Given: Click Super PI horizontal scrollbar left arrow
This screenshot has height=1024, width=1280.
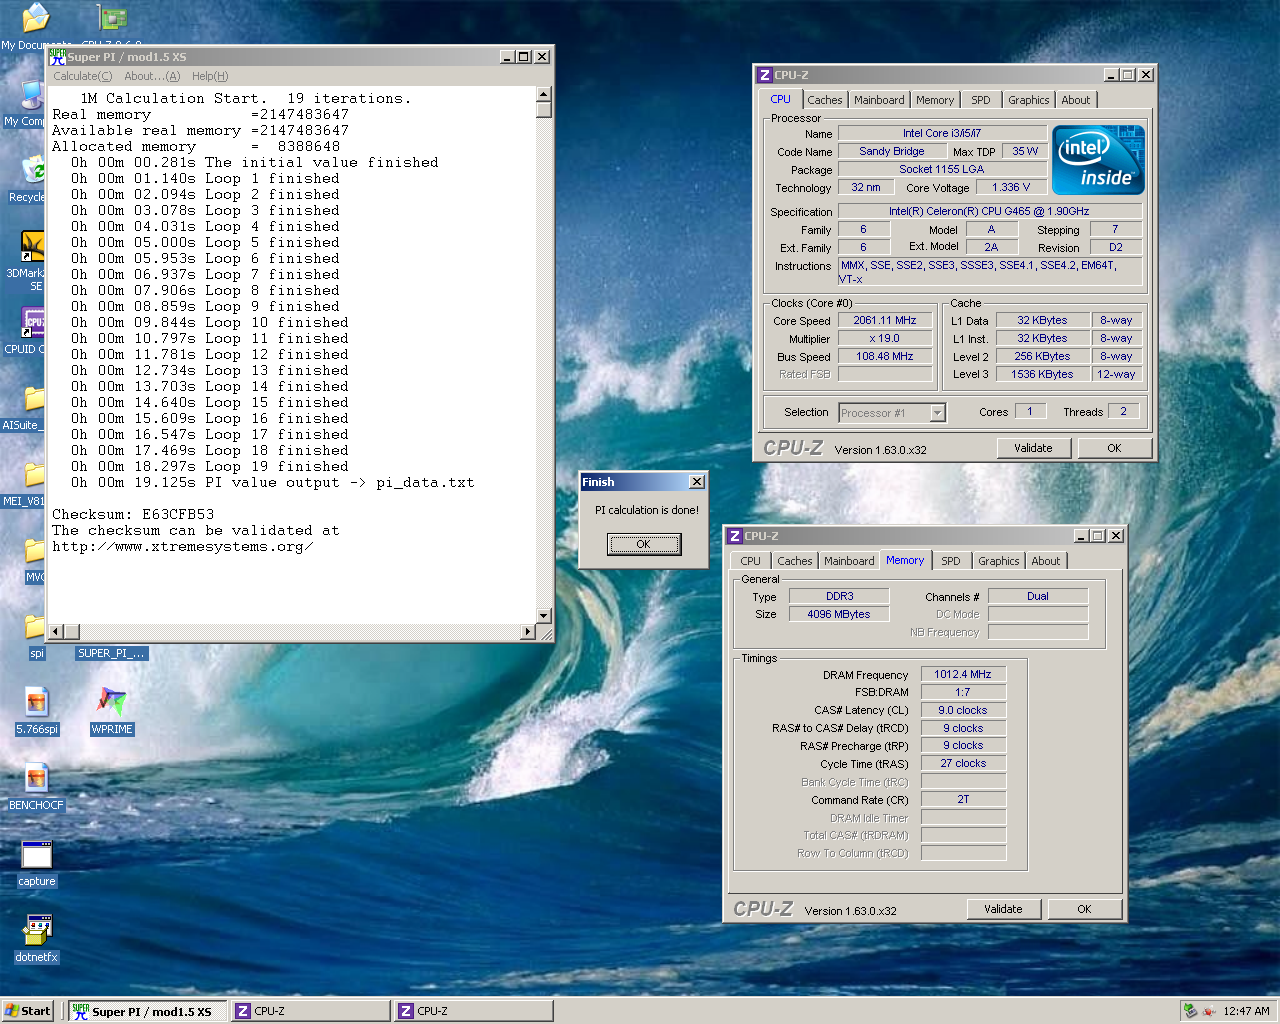Looking at the screenshot, I should [x=56, y=631].
